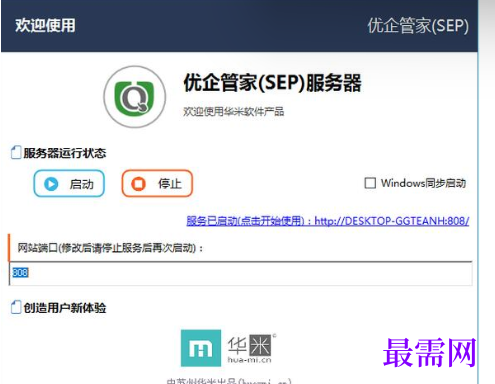Click the 启动 start server button
Viewport: 495px width, 384px height.
coord(69,183)
